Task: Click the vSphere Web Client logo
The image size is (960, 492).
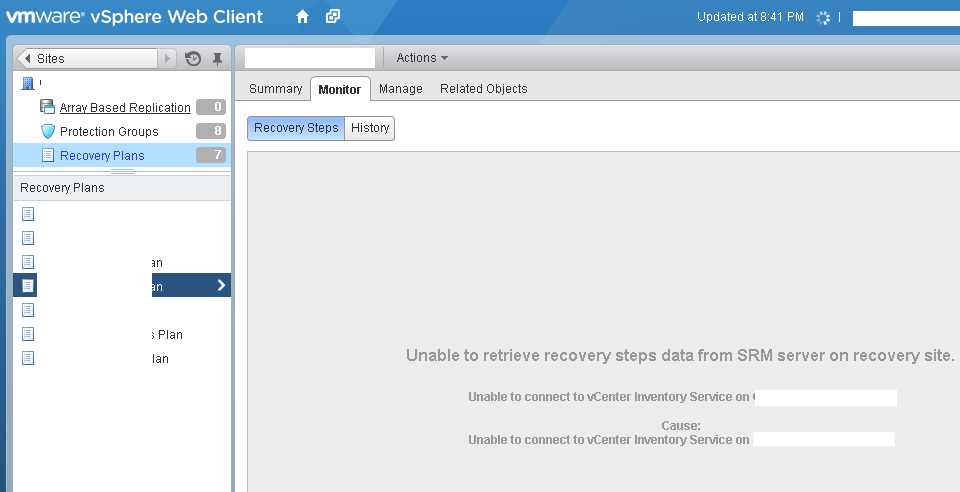Action: pos(135,17)
